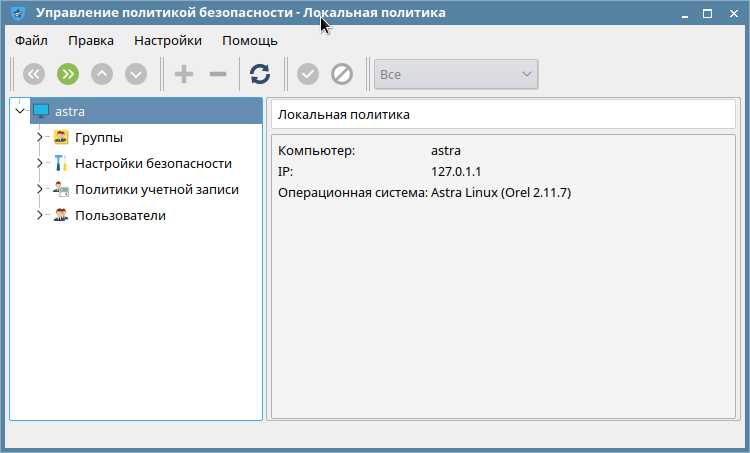Open the "Все" filter dropdown

click(x=456, y=74)
